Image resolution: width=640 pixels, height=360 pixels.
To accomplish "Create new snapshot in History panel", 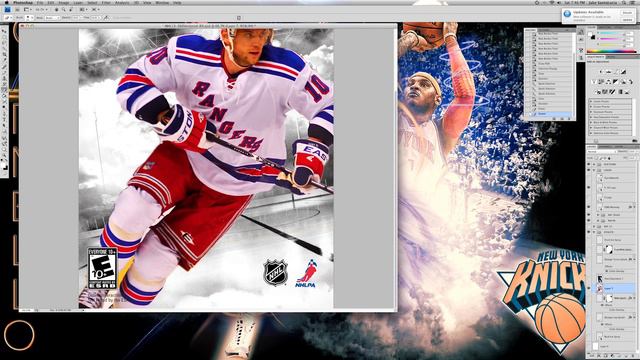I will pos(562,119).
